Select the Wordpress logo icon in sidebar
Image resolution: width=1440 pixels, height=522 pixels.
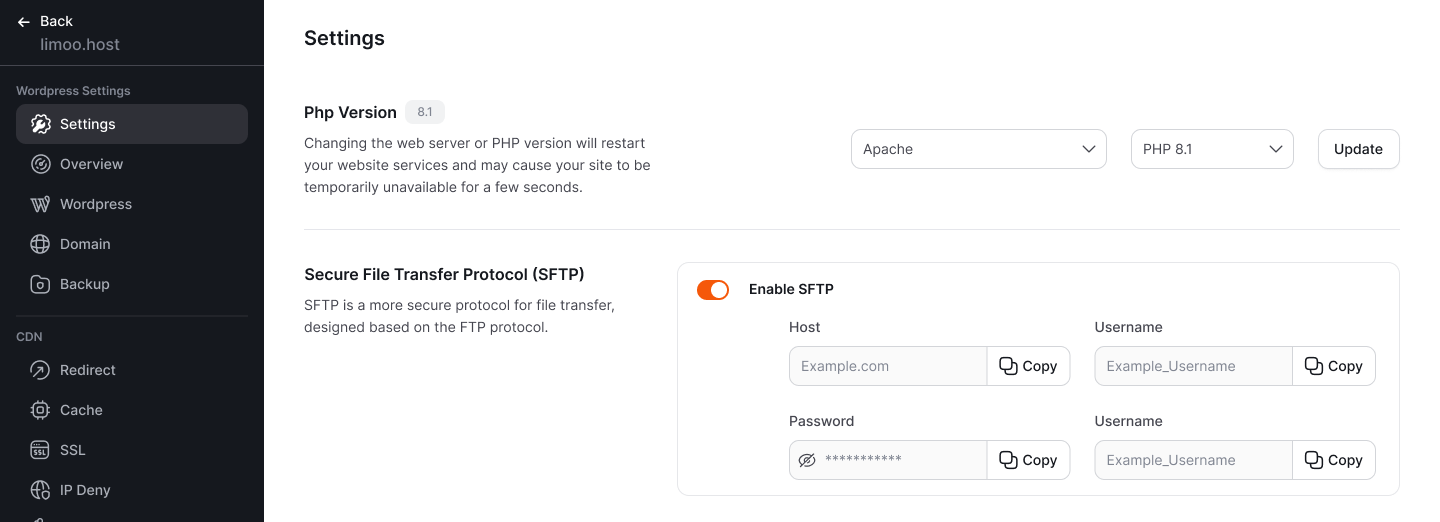tap(40, 204)
